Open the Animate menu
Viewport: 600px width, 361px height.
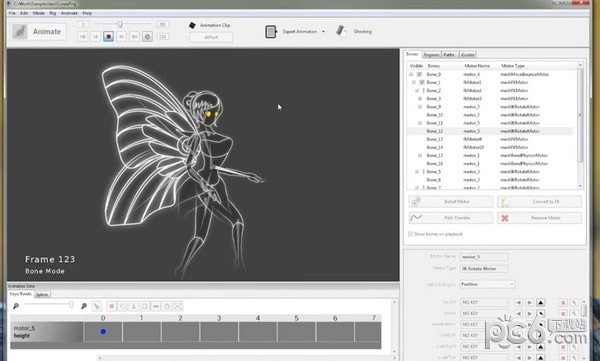click(69, 13)
